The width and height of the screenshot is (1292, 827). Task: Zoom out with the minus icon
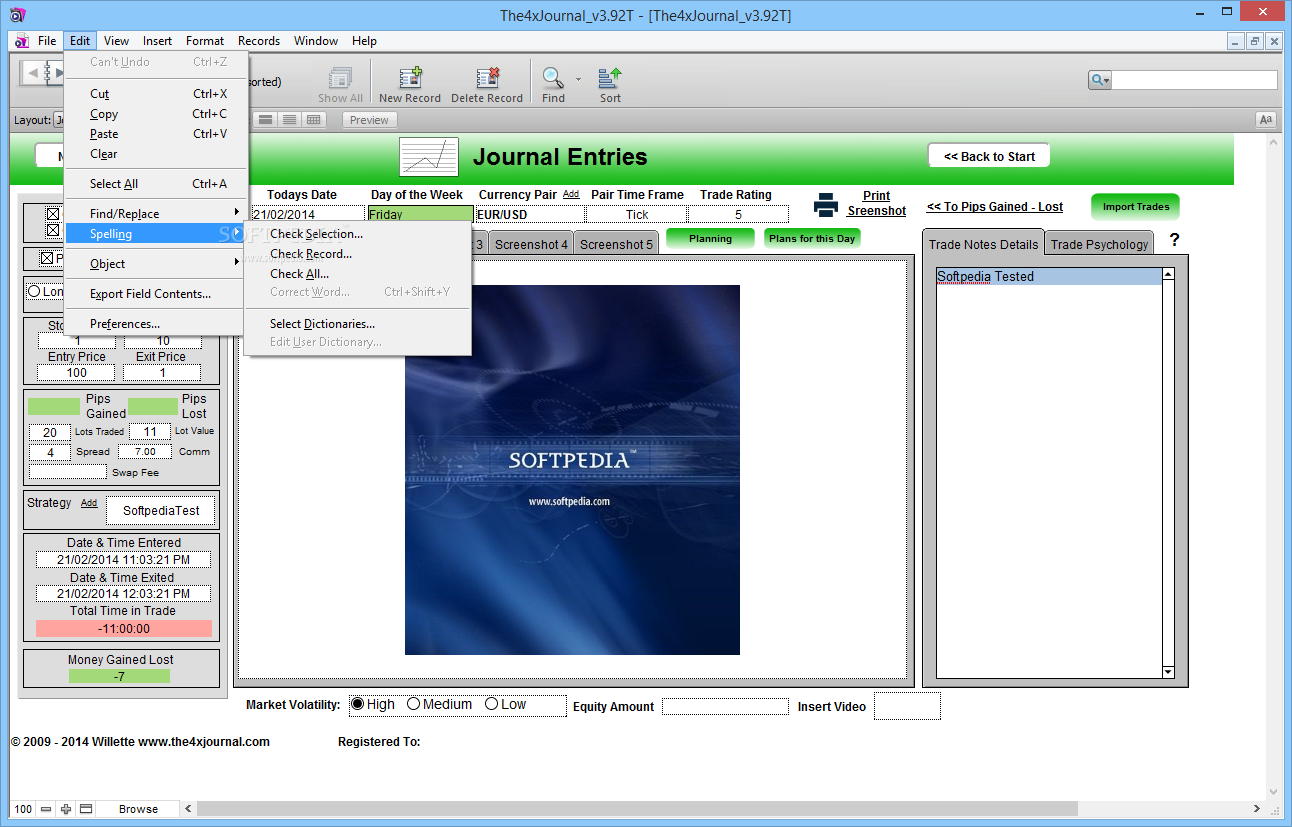(46, 809)
